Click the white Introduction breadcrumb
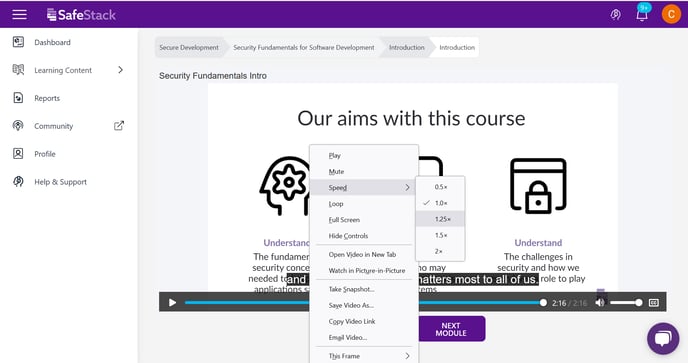The height and width of the screenshot is (363, 688). [x=457, y=47]
